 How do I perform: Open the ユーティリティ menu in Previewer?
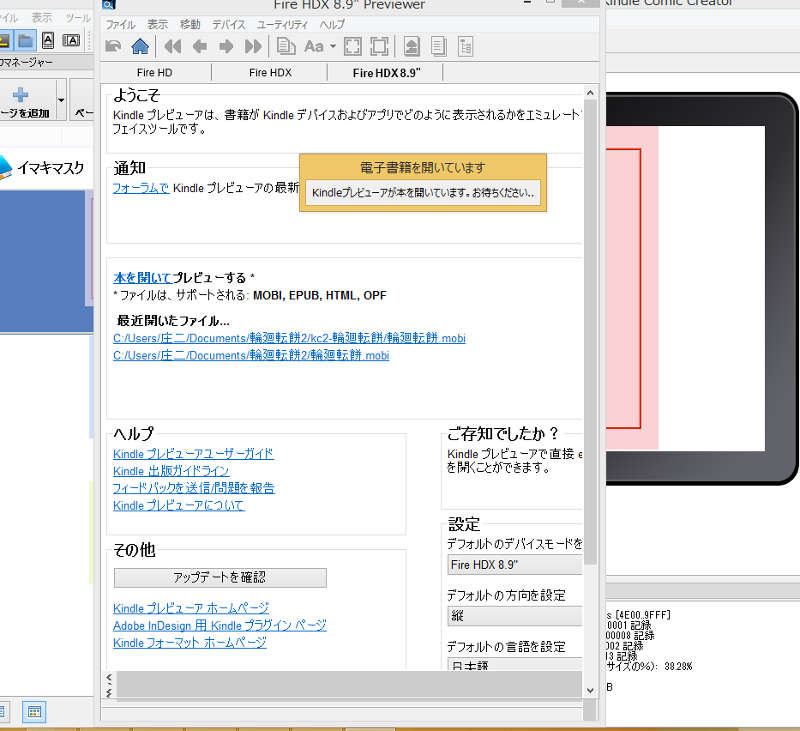(282, 24)
